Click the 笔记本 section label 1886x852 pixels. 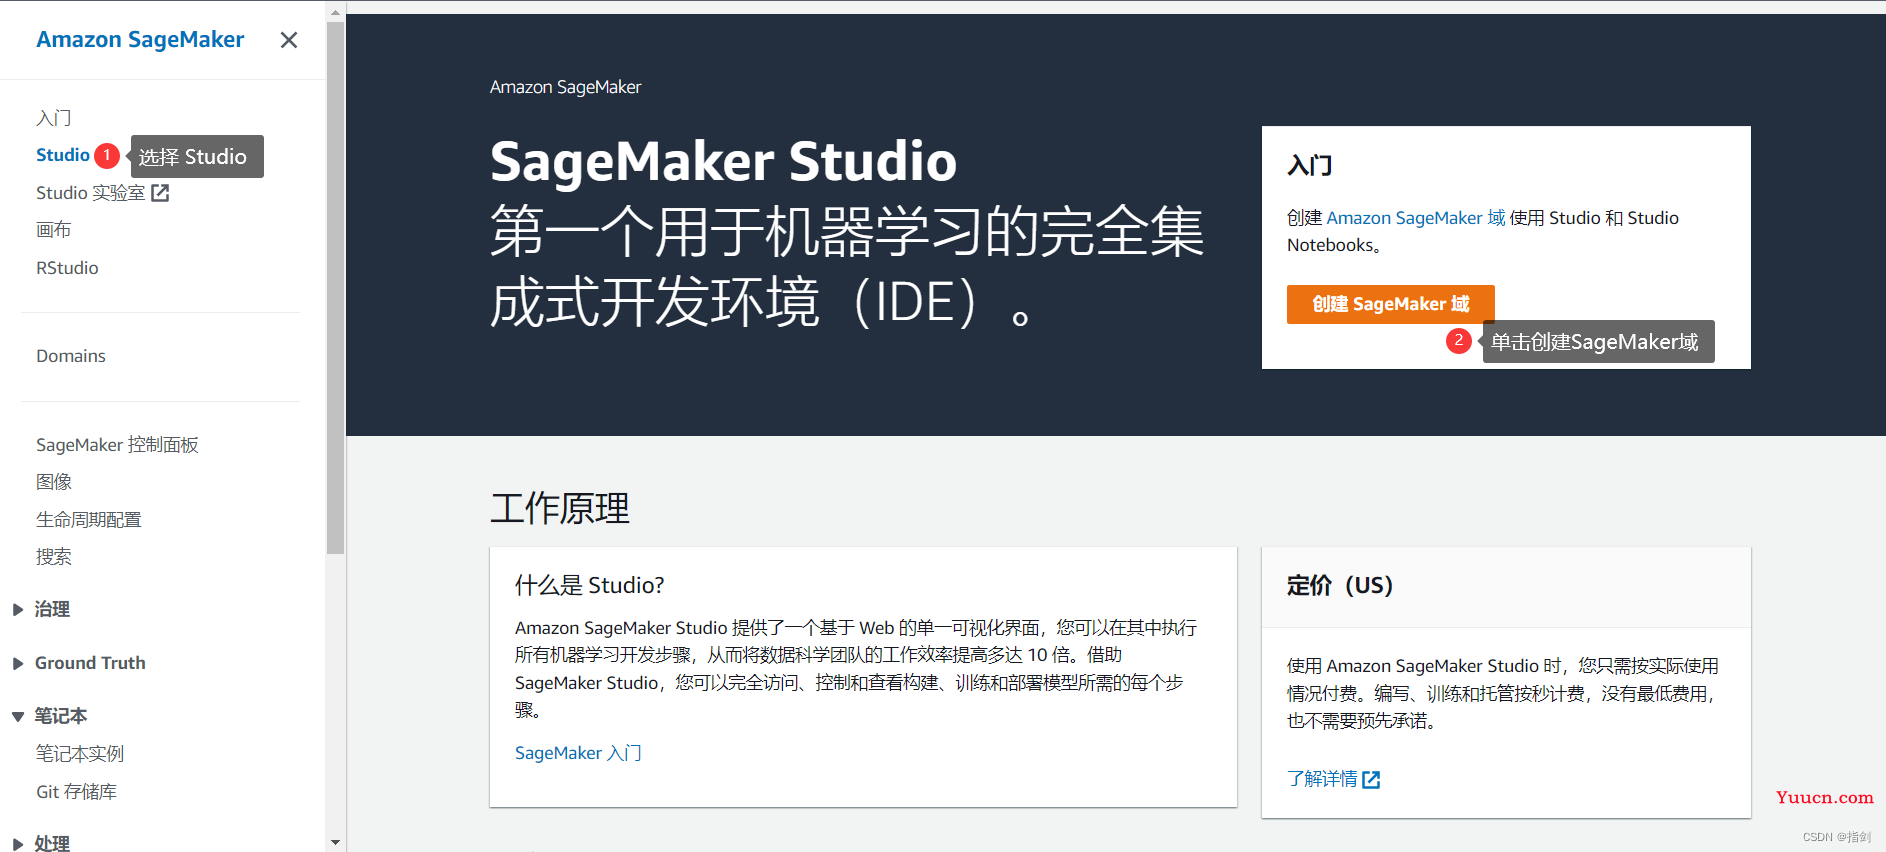(61, 716)
